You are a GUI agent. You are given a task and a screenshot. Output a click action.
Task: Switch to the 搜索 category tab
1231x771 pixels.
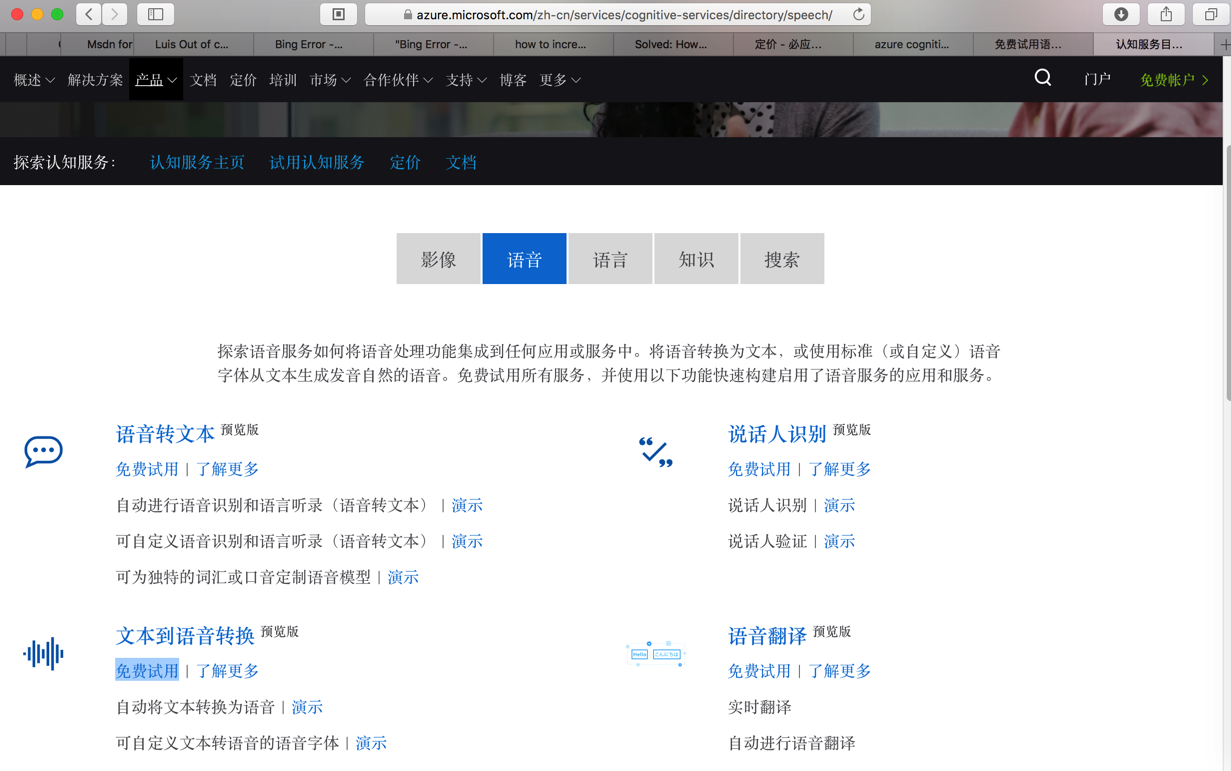pyautogui.click(x=782, y=259)
